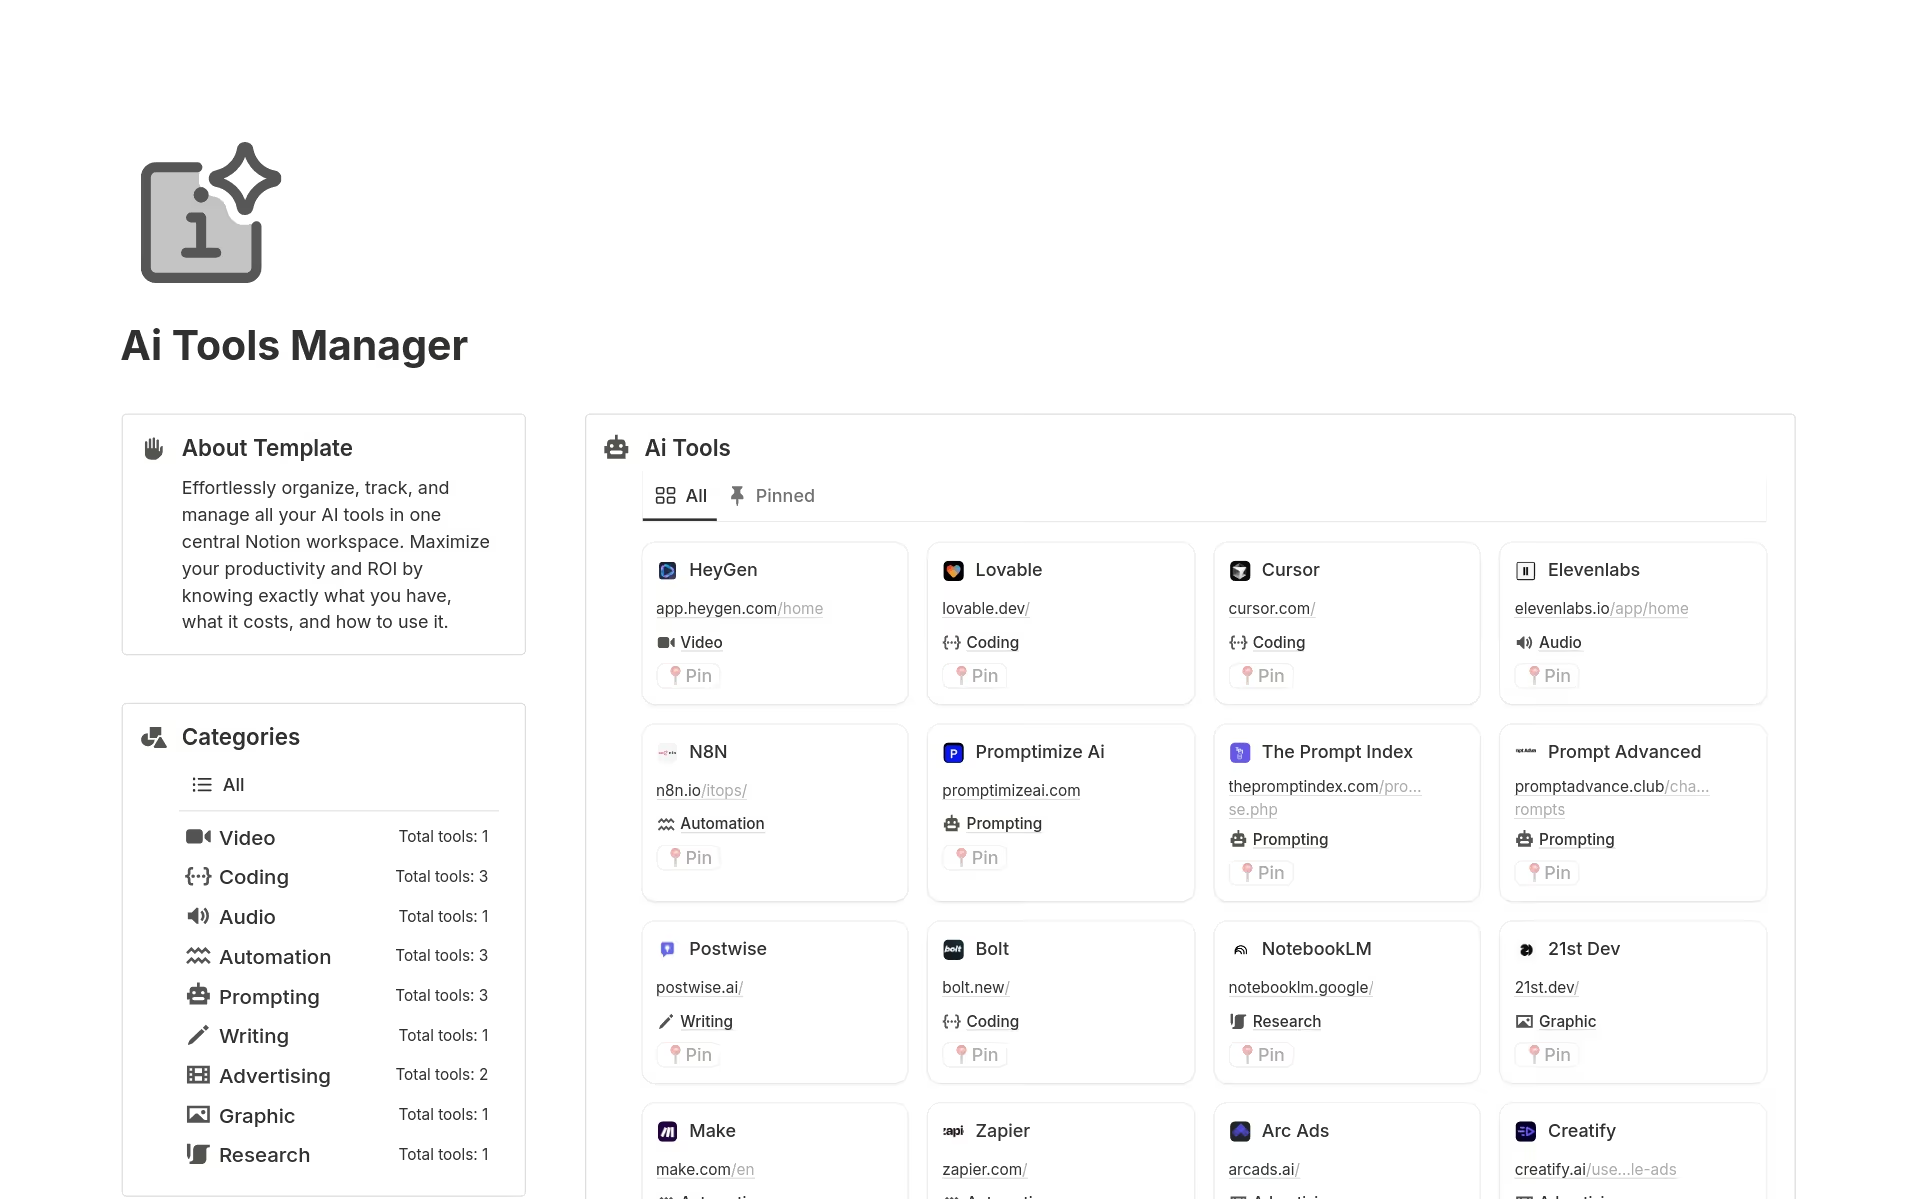Click the Cursor app logo icon

coord(1239,571)
